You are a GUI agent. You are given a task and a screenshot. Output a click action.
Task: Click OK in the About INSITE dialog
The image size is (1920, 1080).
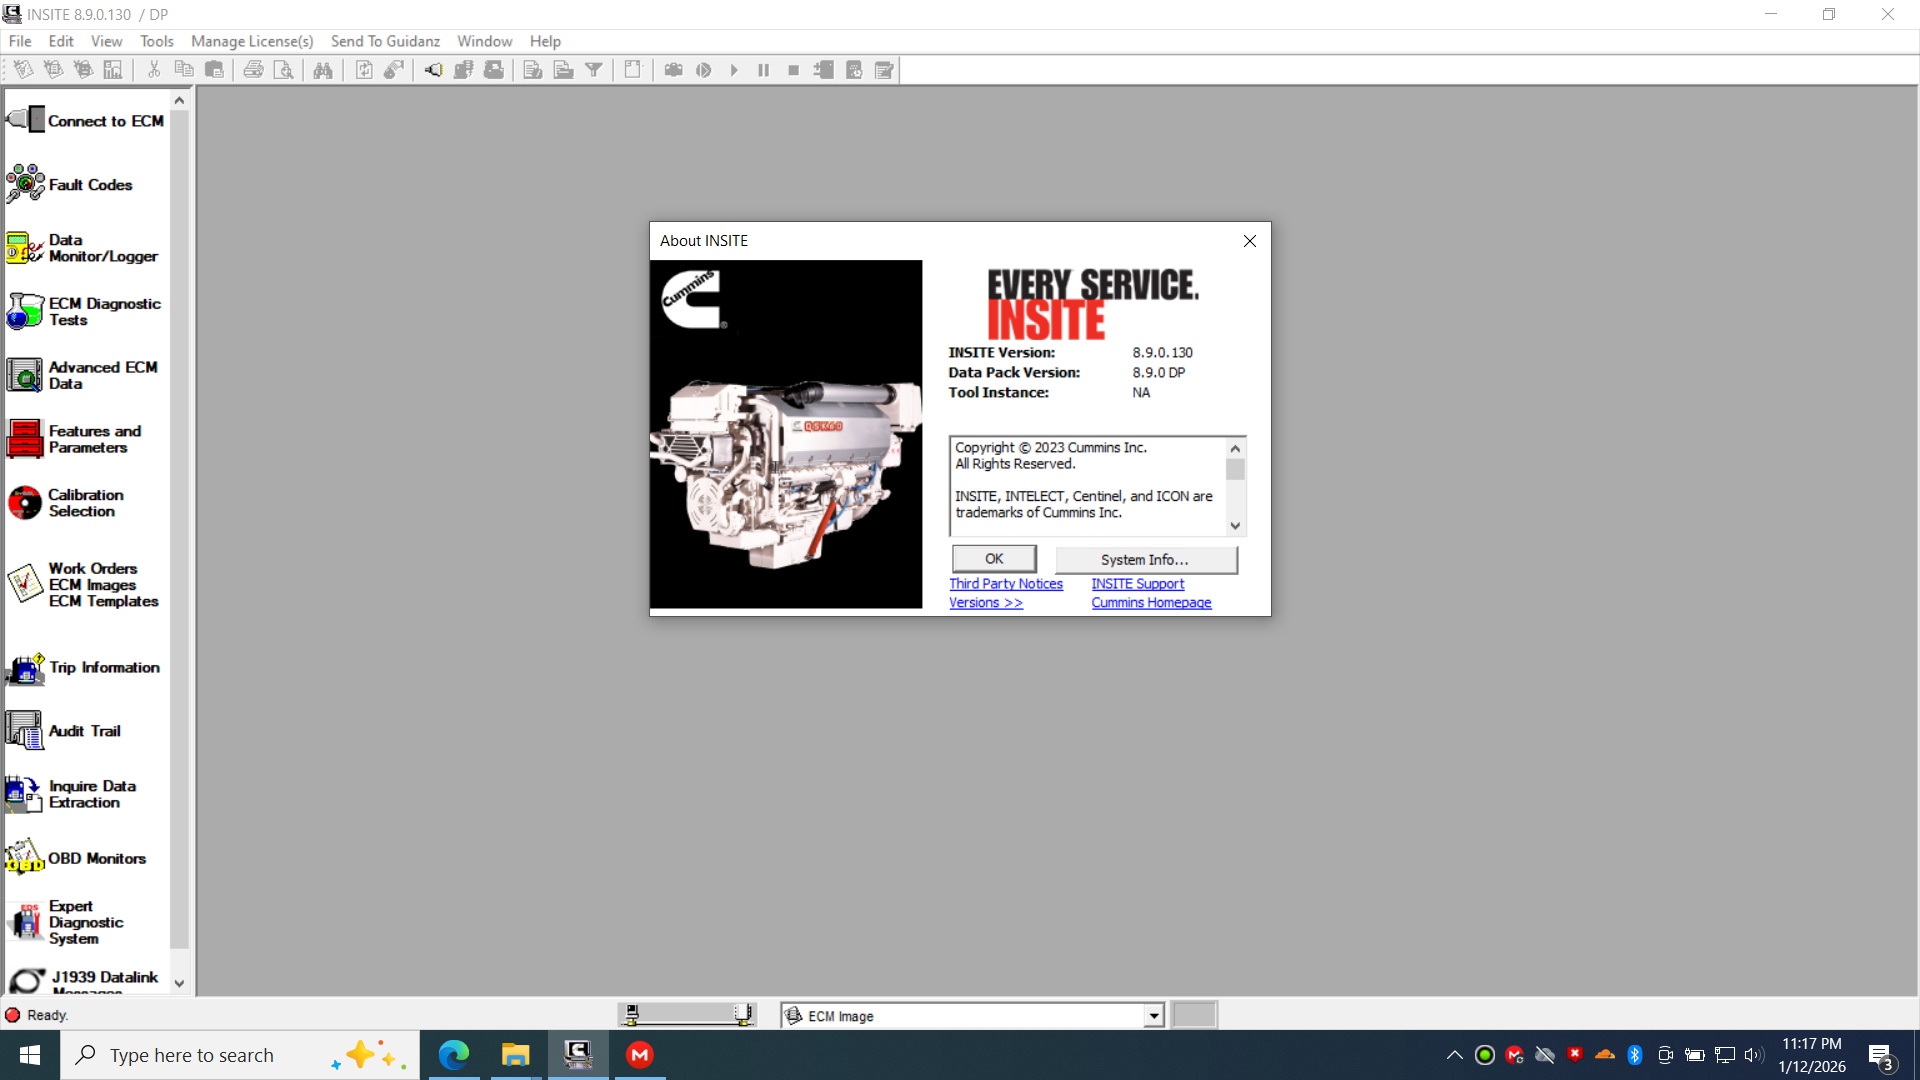[x=993, y=559]
